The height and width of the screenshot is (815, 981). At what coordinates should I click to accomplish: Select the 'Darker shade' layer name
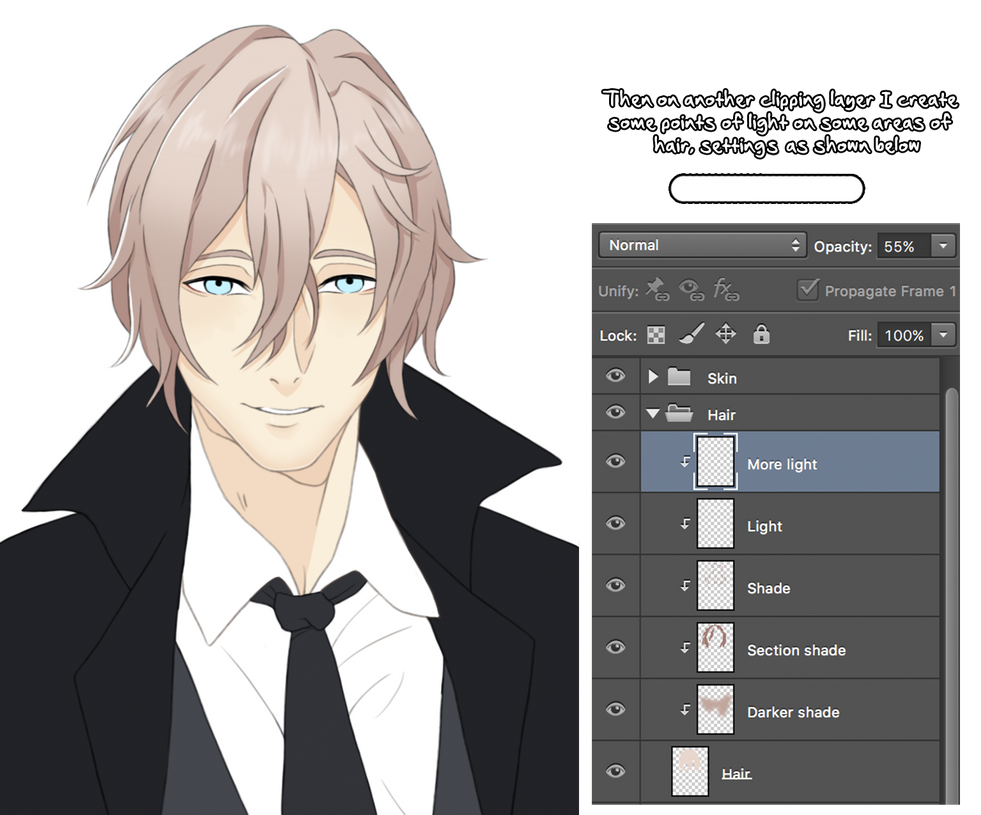click(793, 712)
